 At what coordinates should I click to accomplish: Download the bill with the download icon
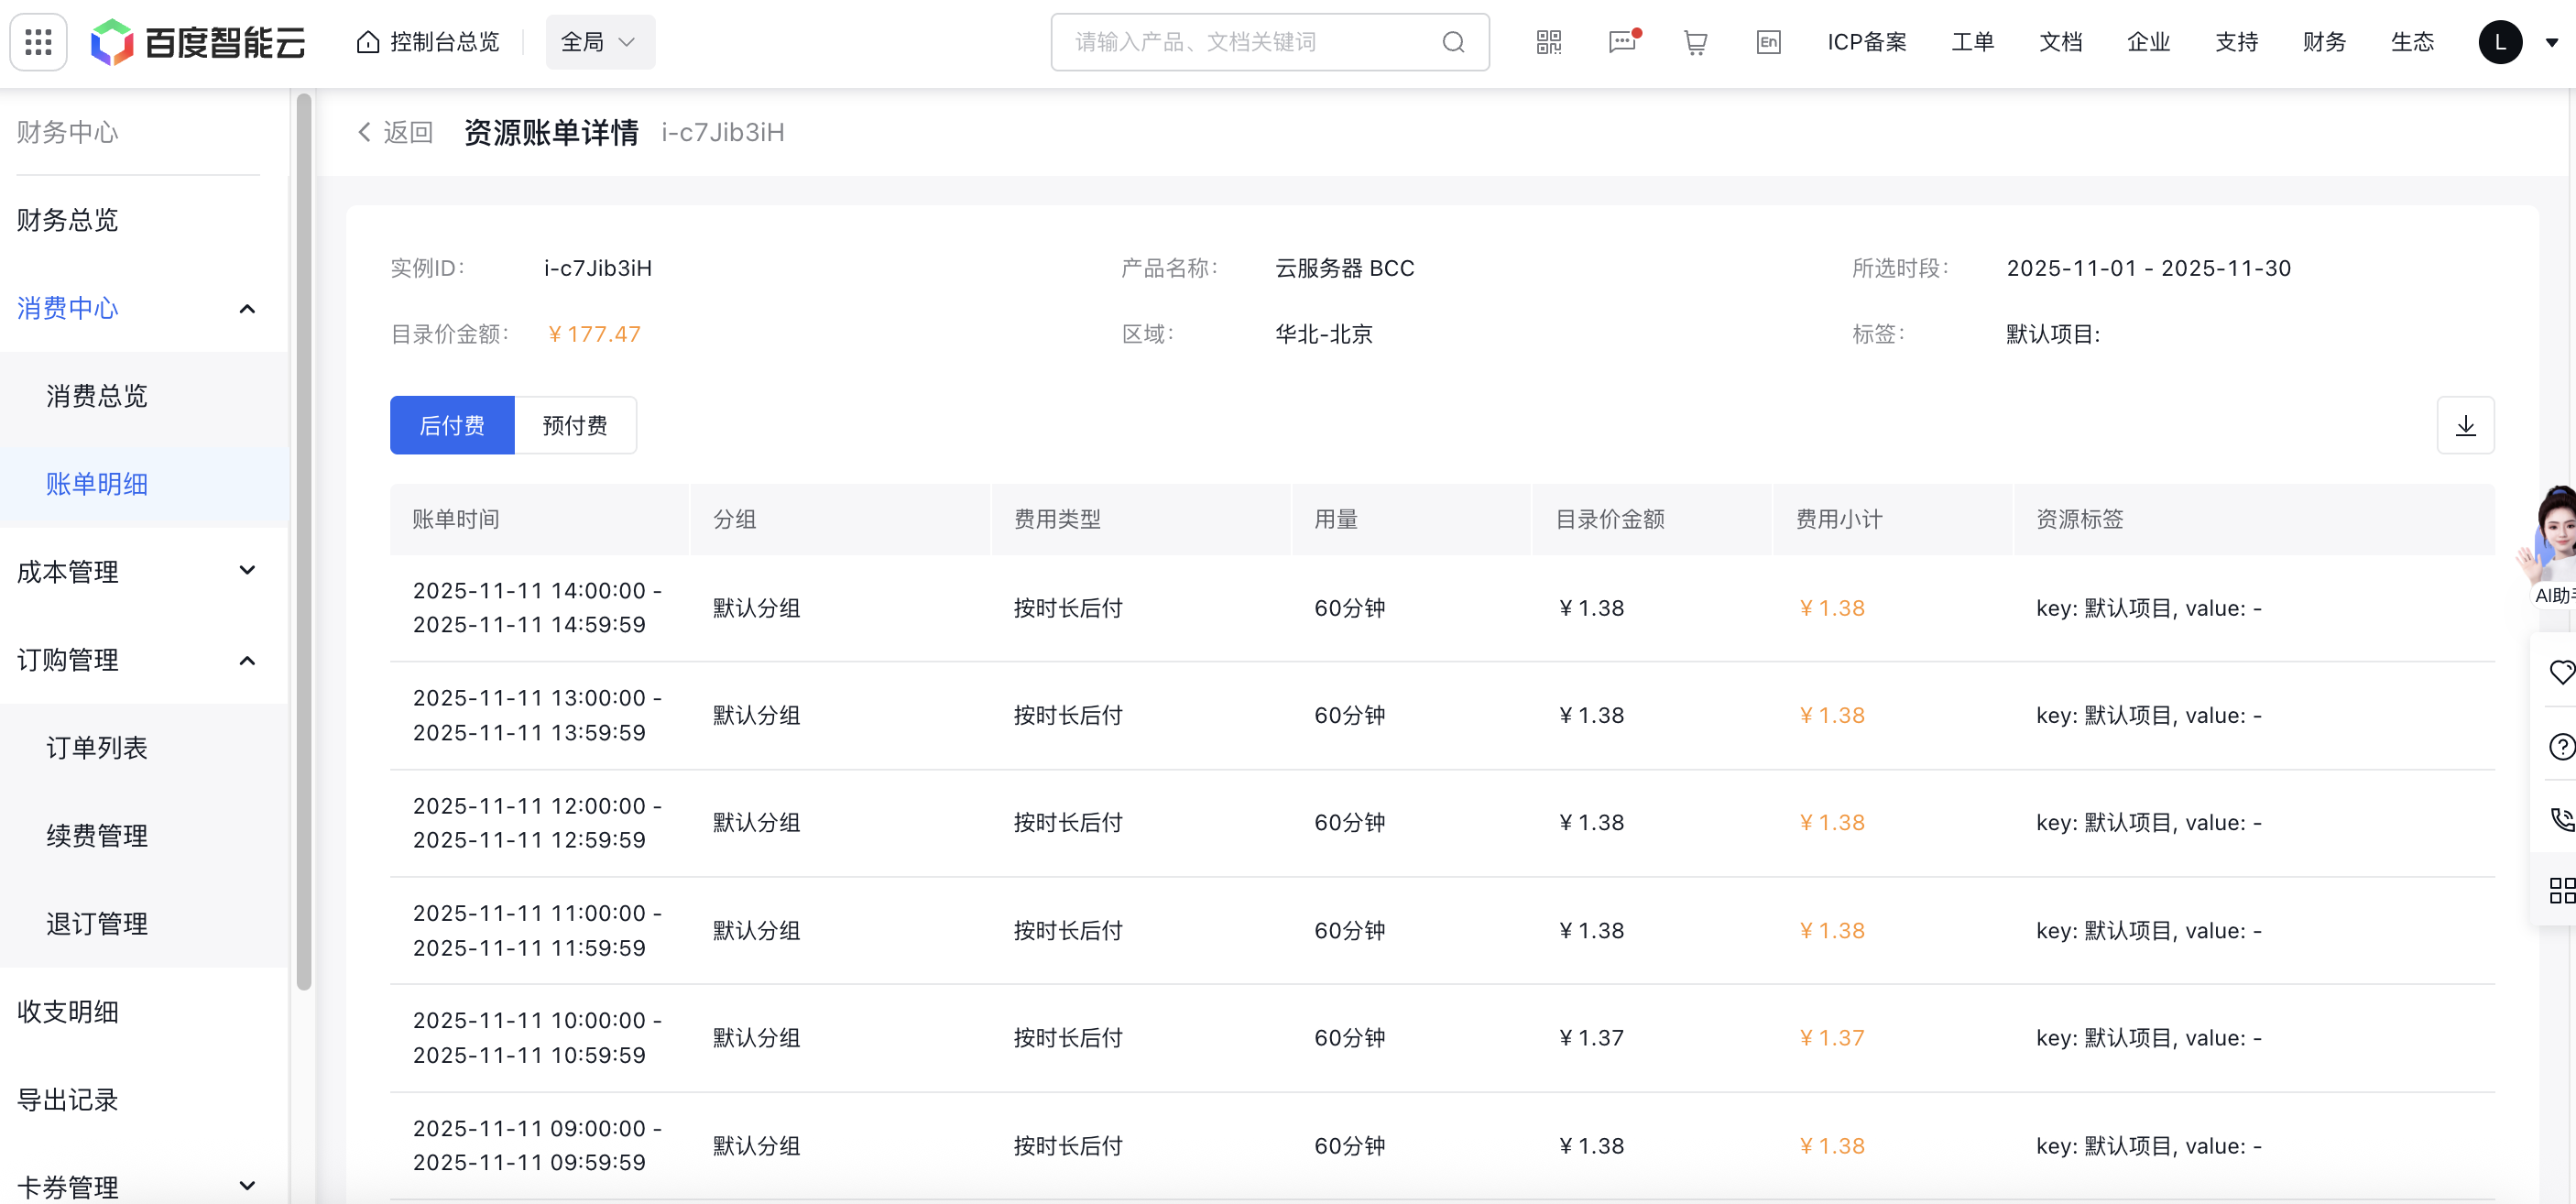click(2465, 425)
